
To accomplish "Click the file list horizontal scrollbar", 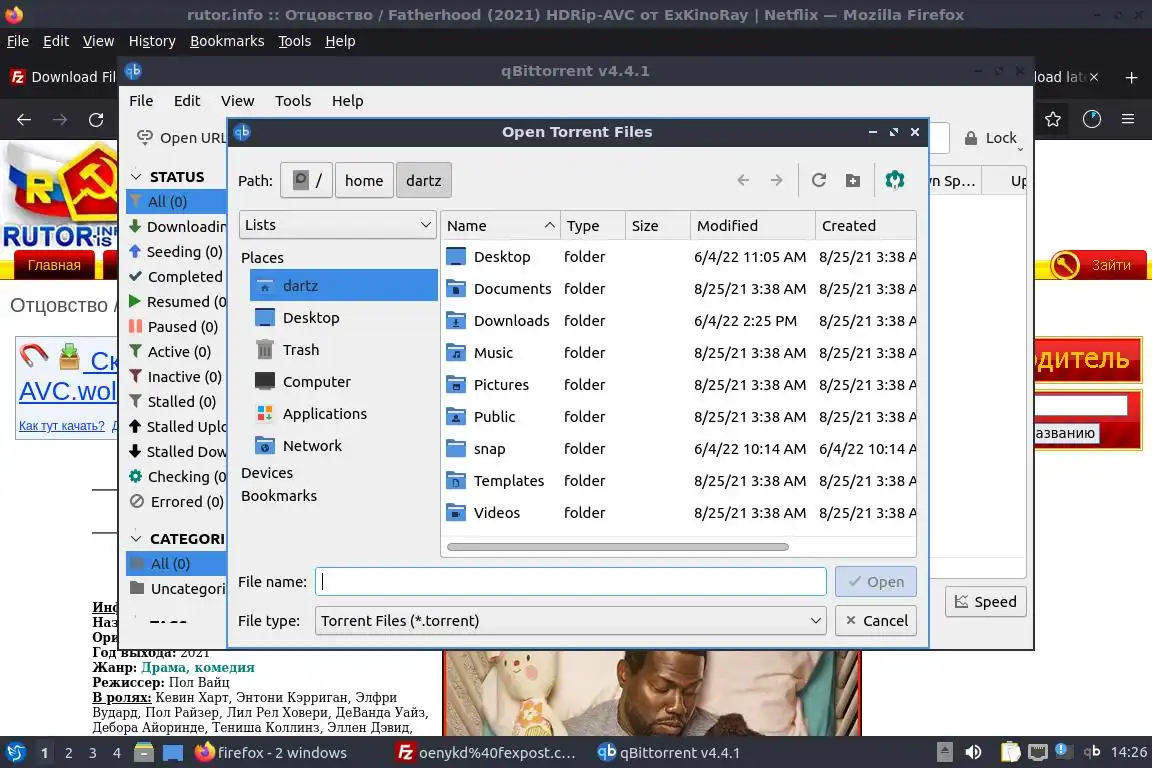I will click(617, 547).
